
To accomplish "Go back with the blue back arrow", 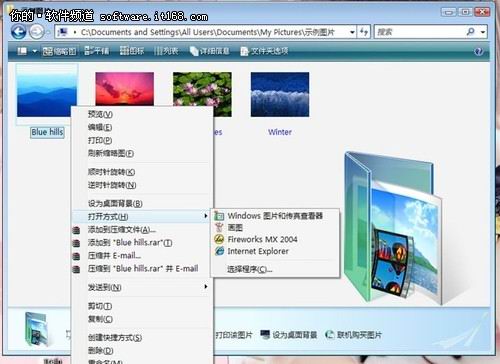I will 18,32.
